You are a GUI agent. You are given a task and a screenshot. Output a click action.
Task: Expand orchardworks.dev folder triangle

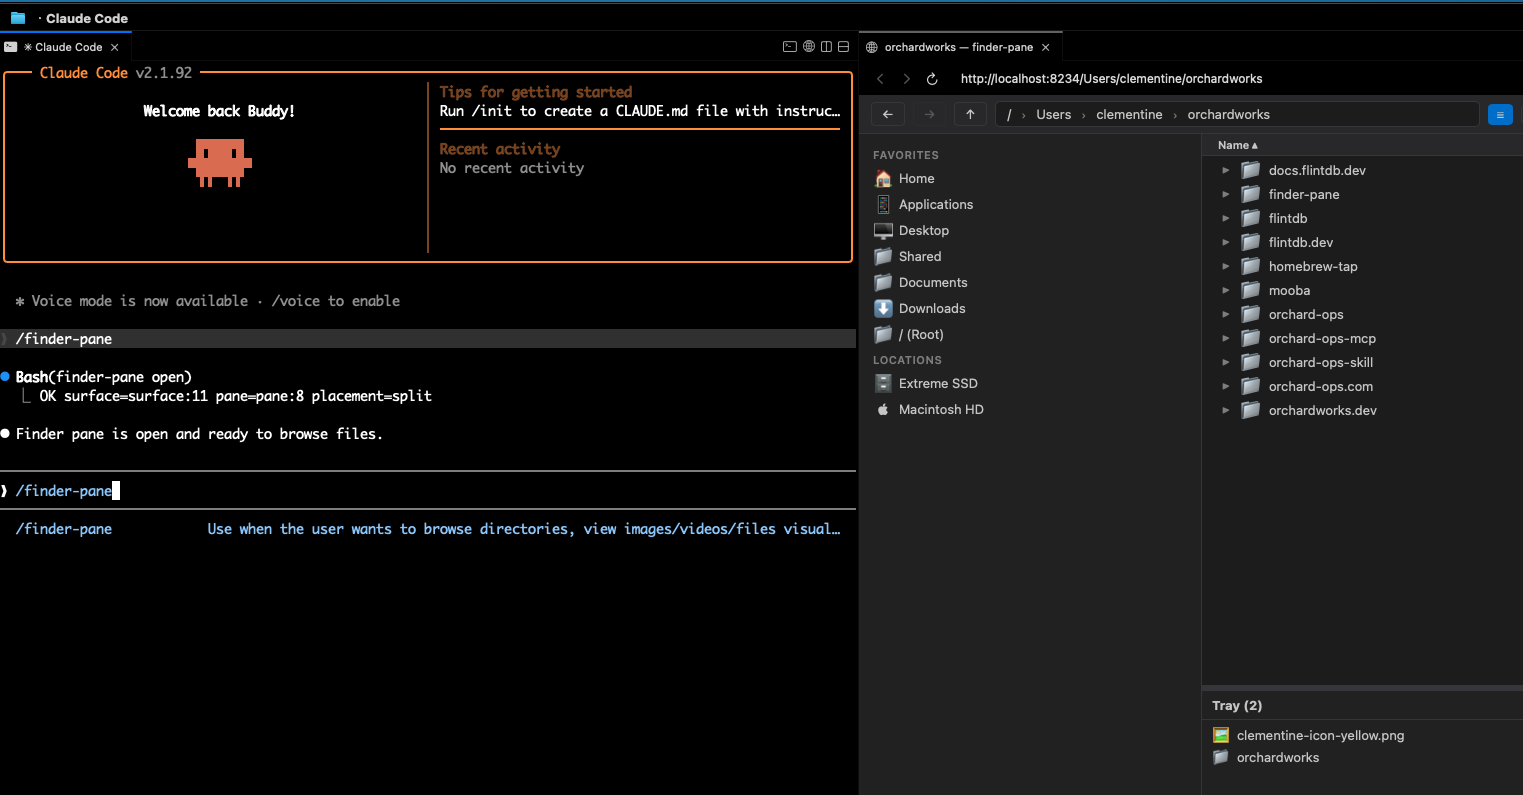[1226, 410]
